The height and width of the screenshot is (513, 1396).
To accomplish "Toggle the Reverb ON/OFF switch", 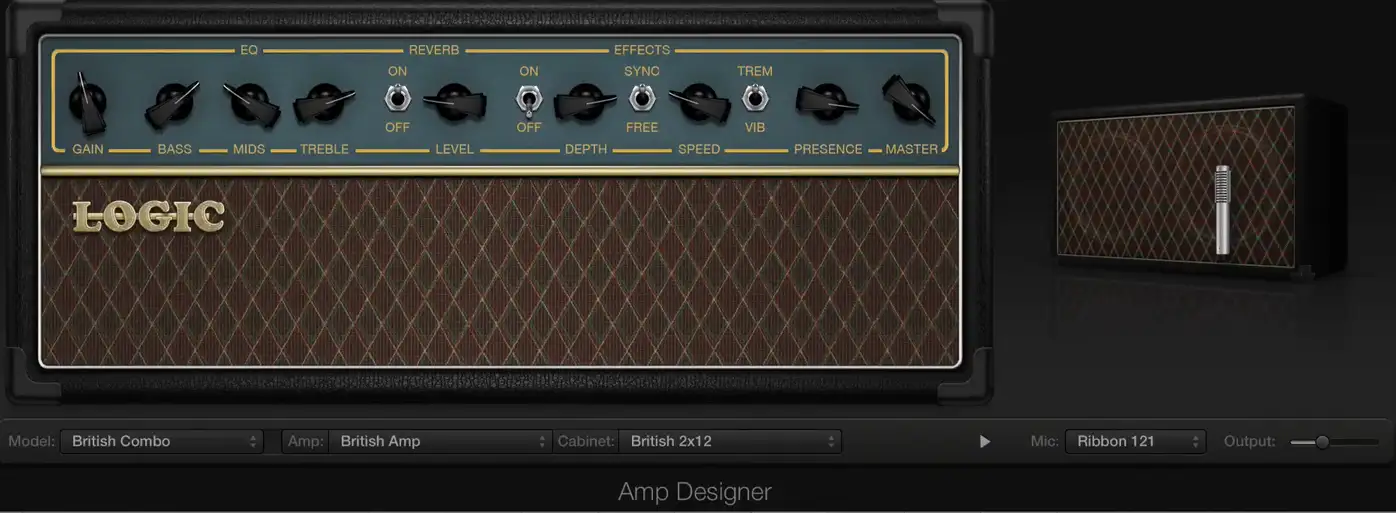I will [x=397, y=98].
